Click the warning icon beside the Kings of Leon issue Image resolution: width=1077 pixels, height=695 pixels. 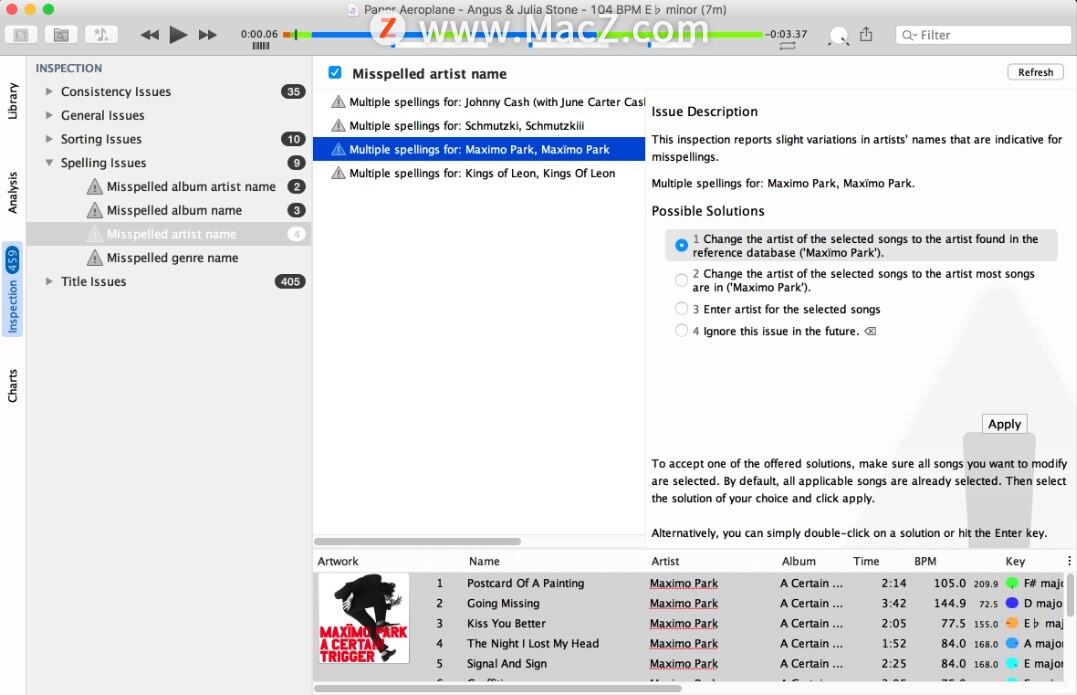(338, 173)
